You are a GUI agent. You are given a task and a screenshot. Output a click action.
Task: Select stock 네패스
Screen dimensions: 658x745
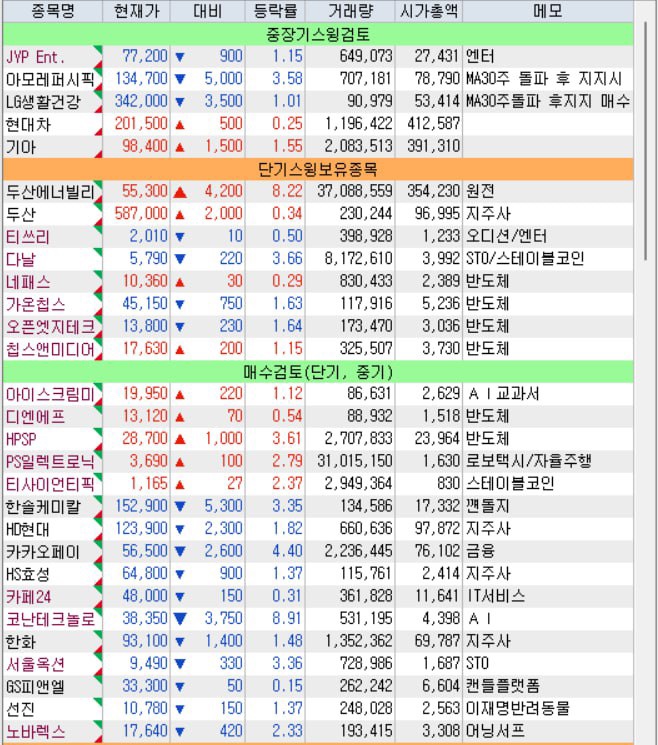52,282
